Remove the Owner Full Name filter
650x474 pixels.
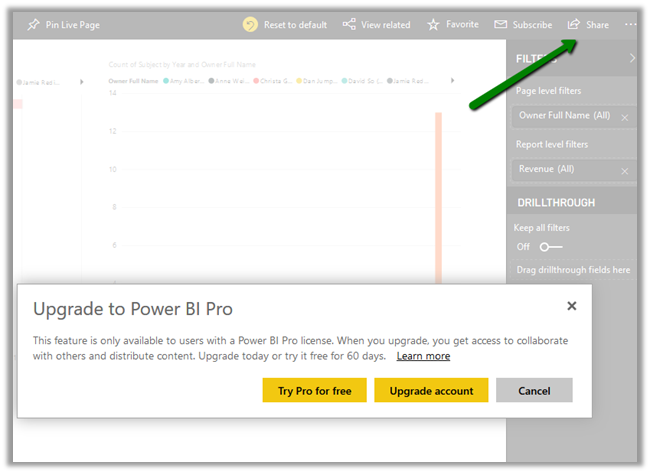click(625, 118)
